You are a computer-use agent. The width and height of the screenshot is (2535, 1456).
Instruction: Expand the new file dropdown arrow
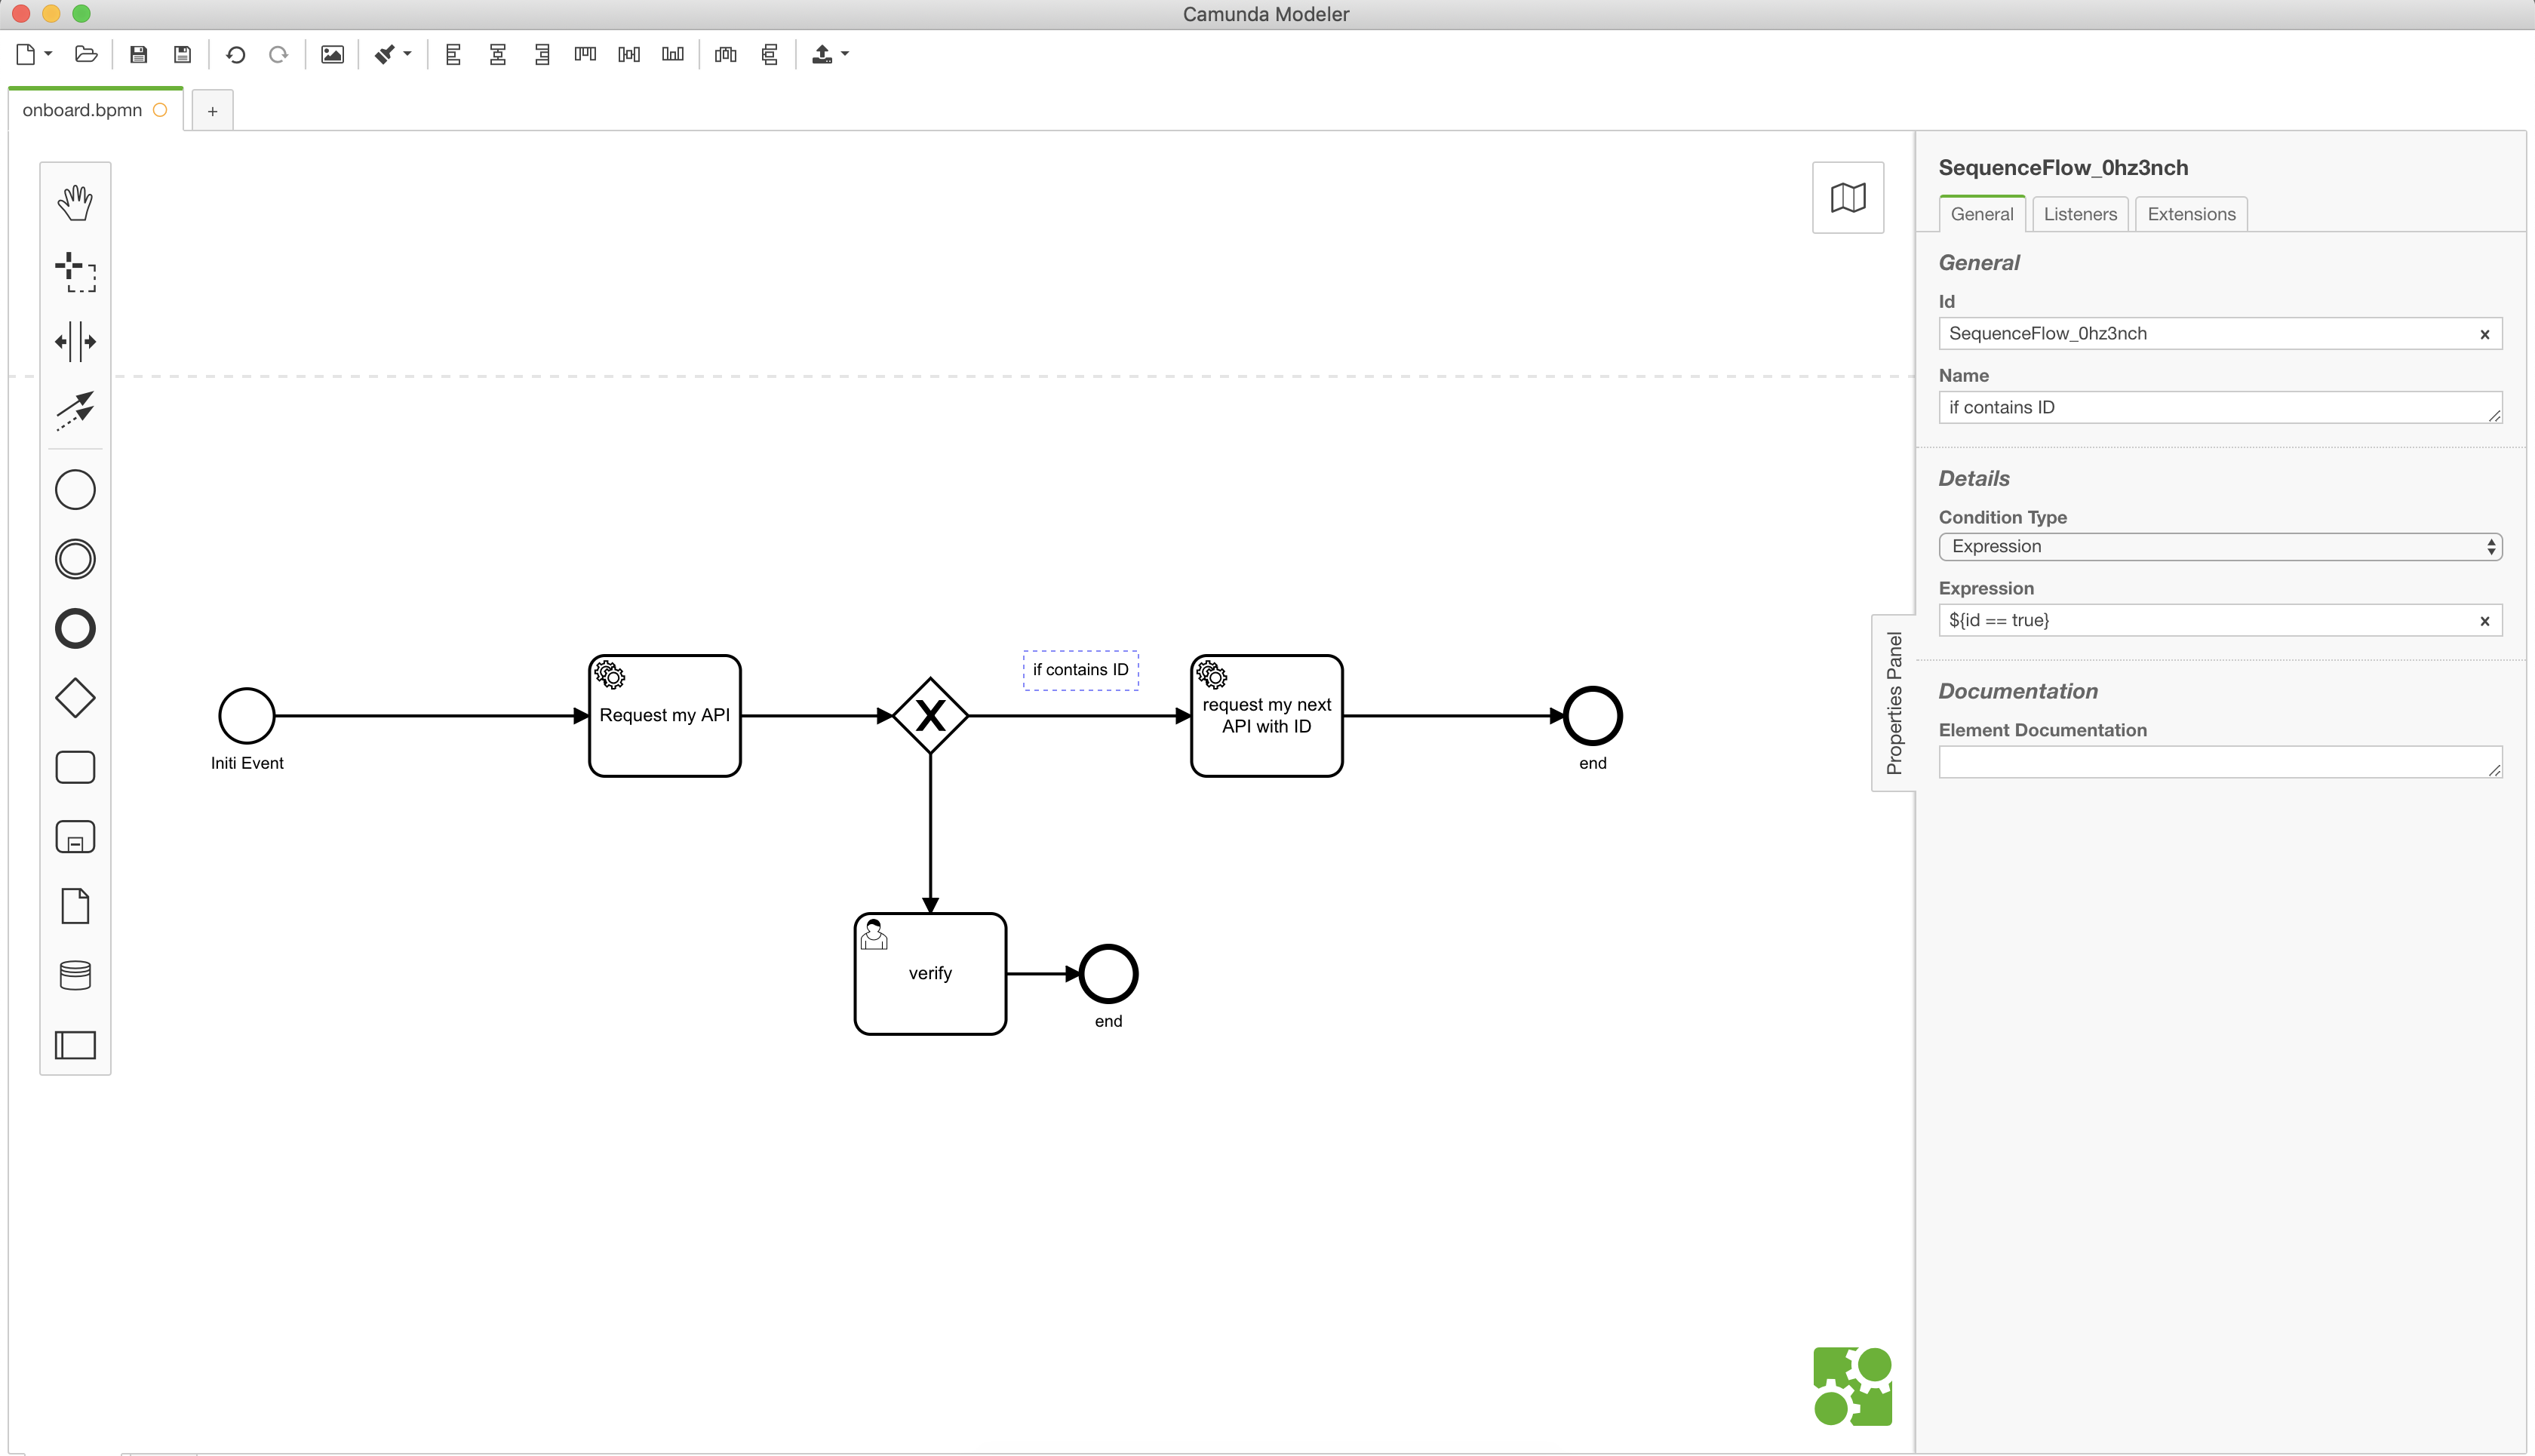48,54
